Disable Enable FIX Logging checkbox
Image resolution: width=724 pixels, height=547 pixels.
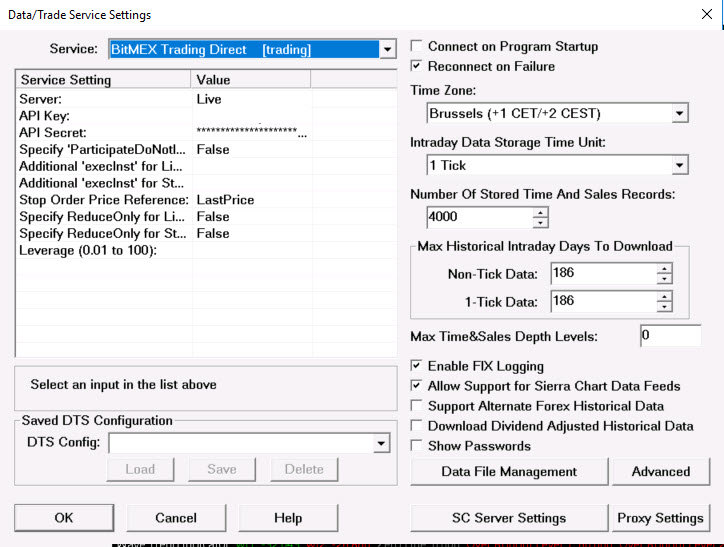click(416, 366)
